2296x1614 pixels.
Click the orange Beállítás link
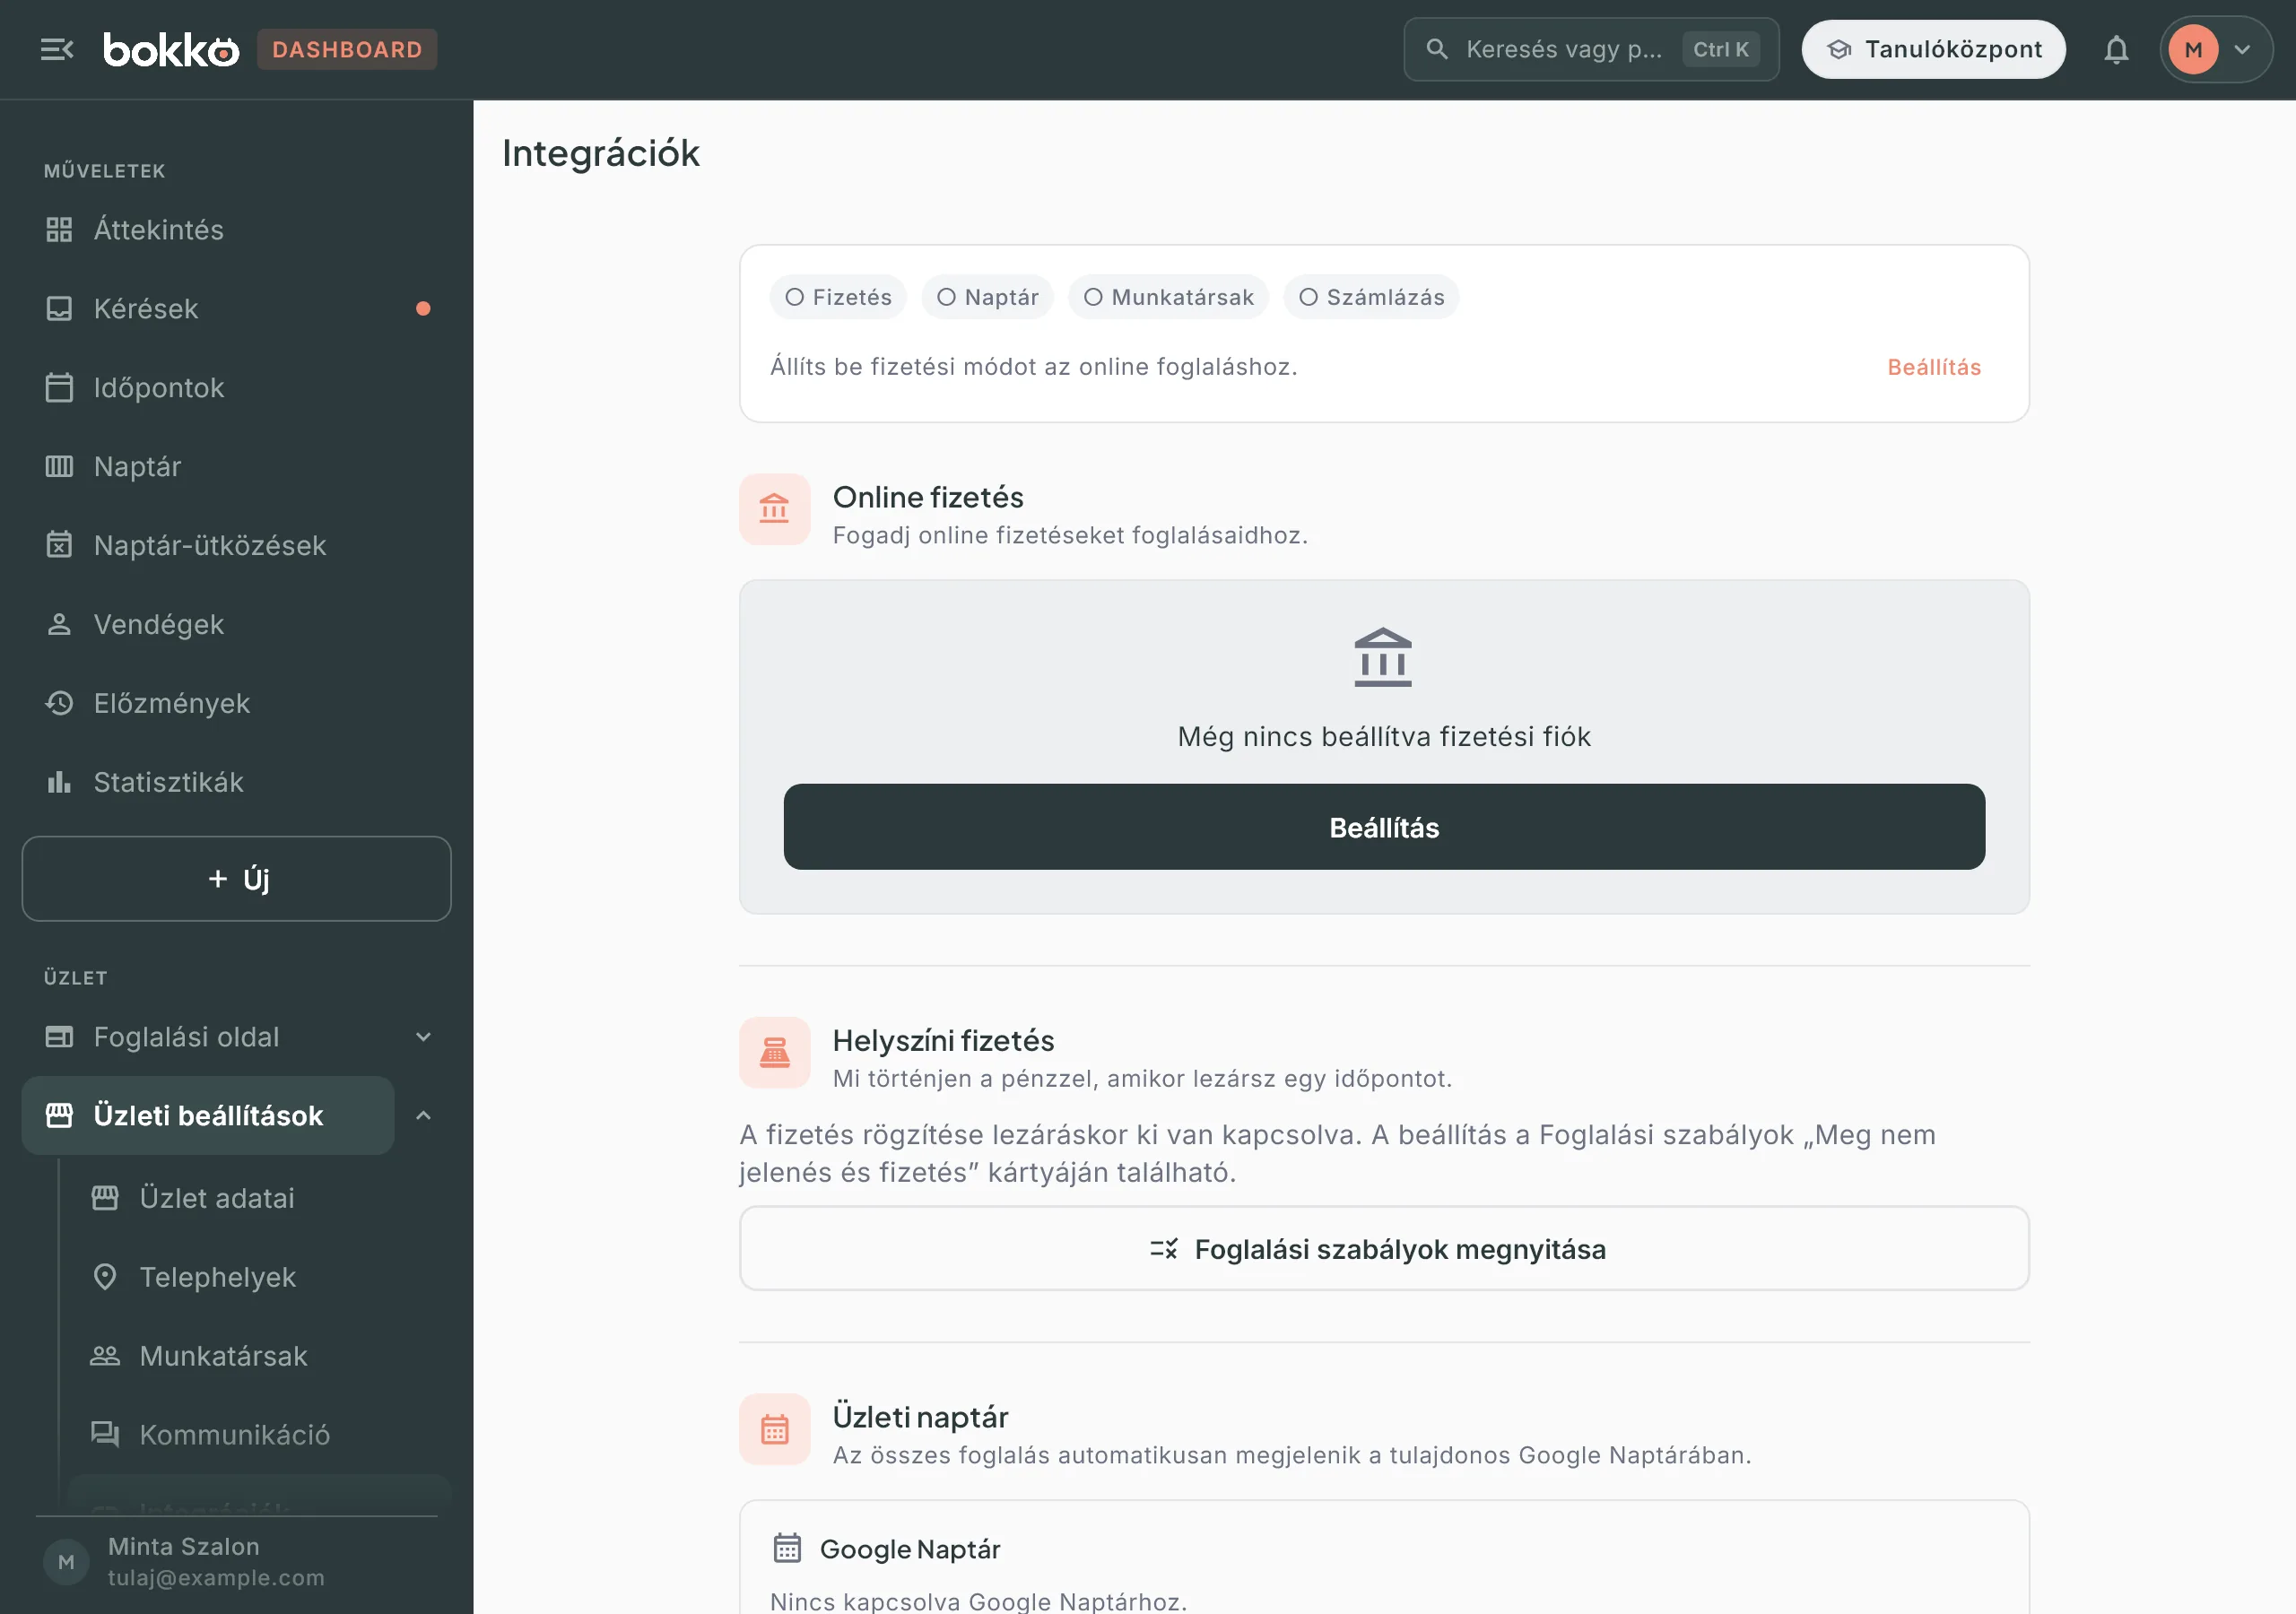[x=1934, y=367]
